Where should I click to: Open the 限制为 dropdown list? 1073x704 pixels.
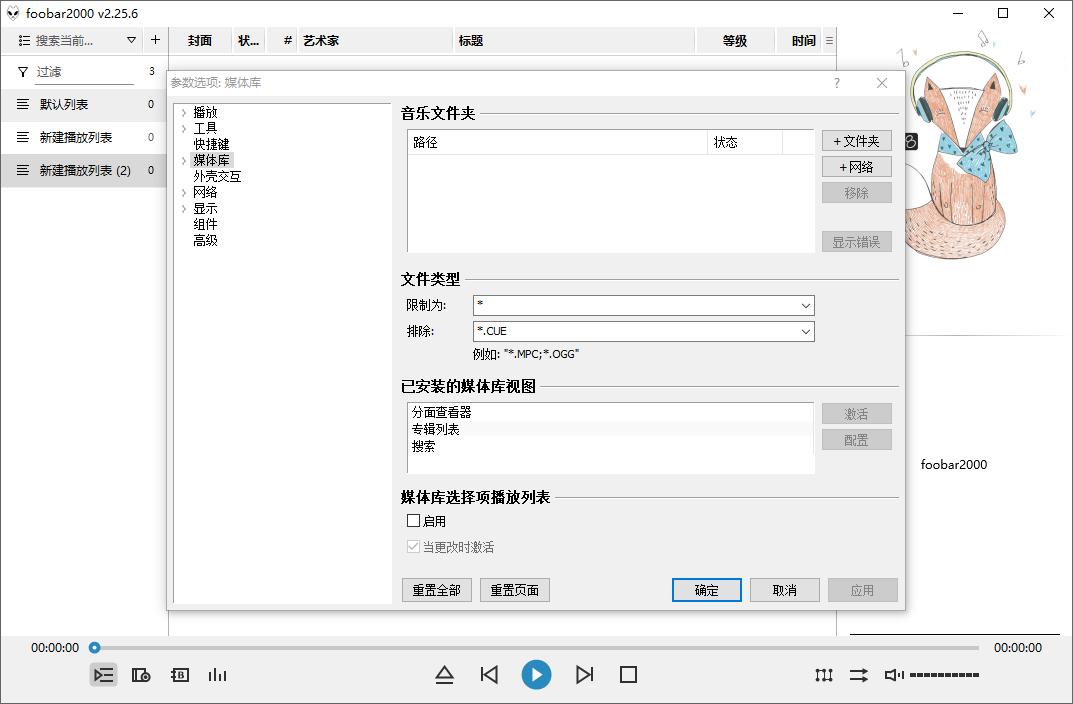805,305
